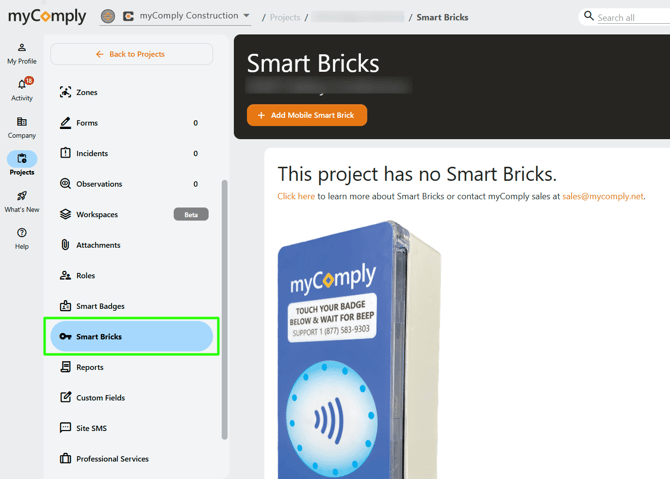The width and height of the screenshot is (670, 479).
Task: Click the Forms pencil icon
Action: 65,123
